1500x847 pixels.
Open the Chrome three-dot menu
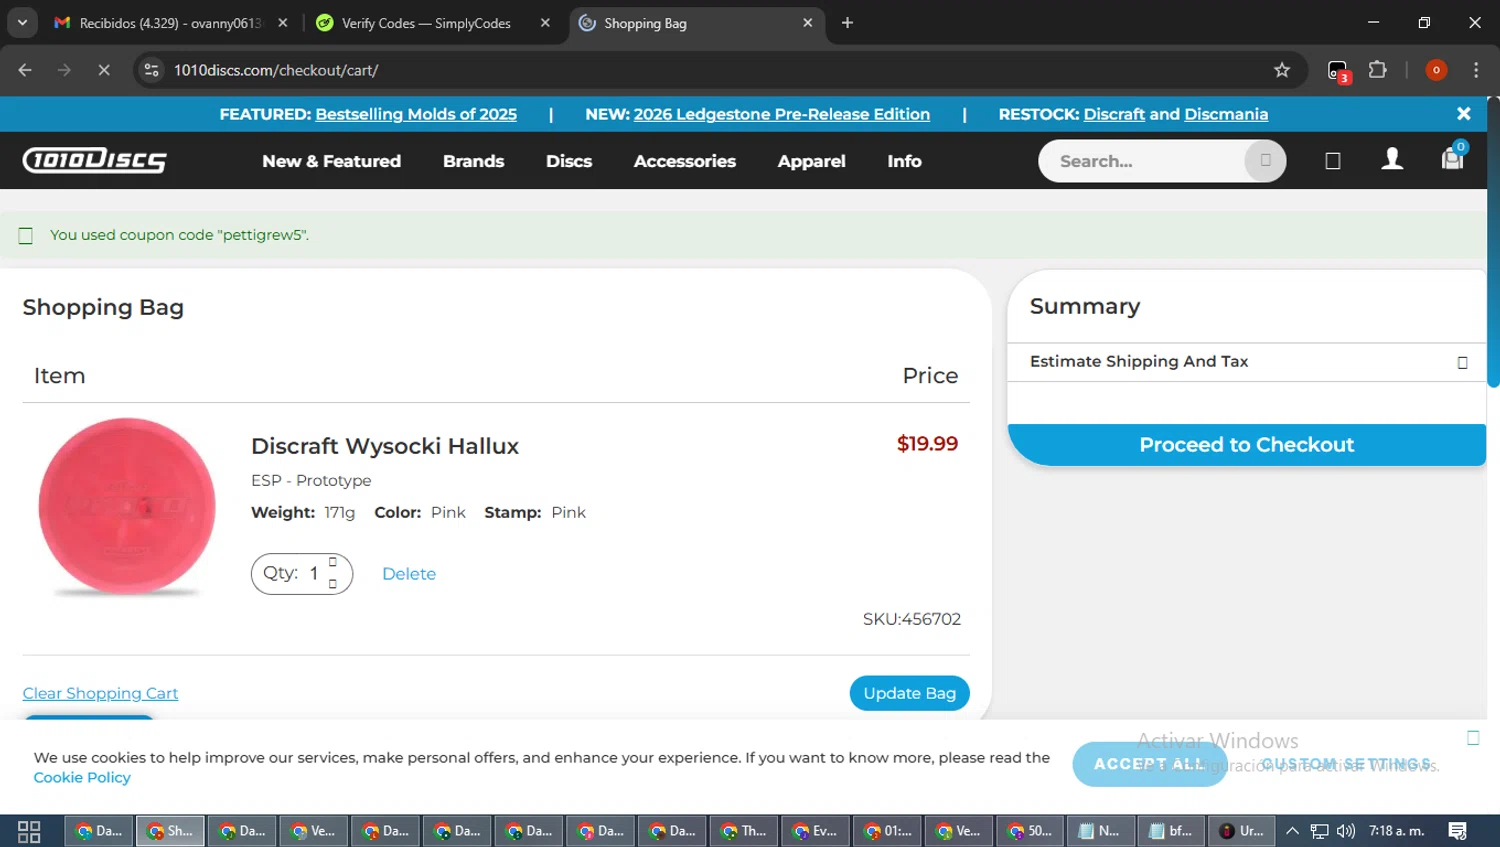click(1476, 70)
